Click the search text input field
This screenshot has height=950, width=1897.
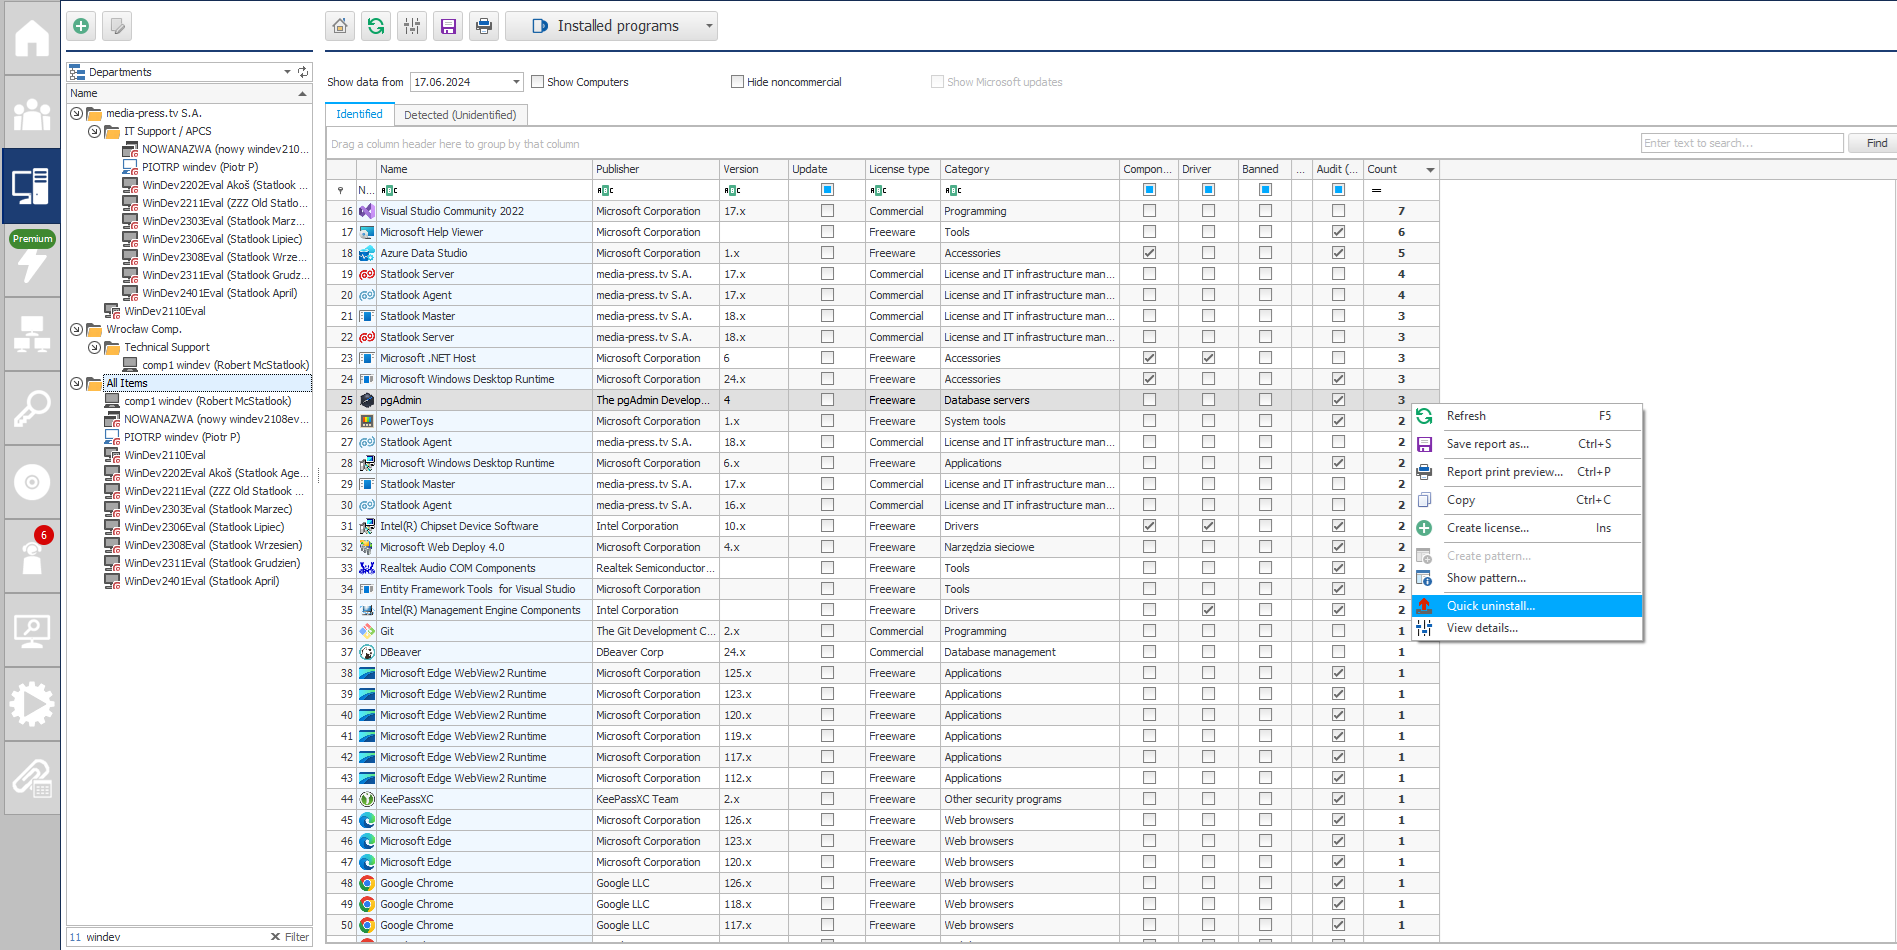click(x=1741, y=143)
